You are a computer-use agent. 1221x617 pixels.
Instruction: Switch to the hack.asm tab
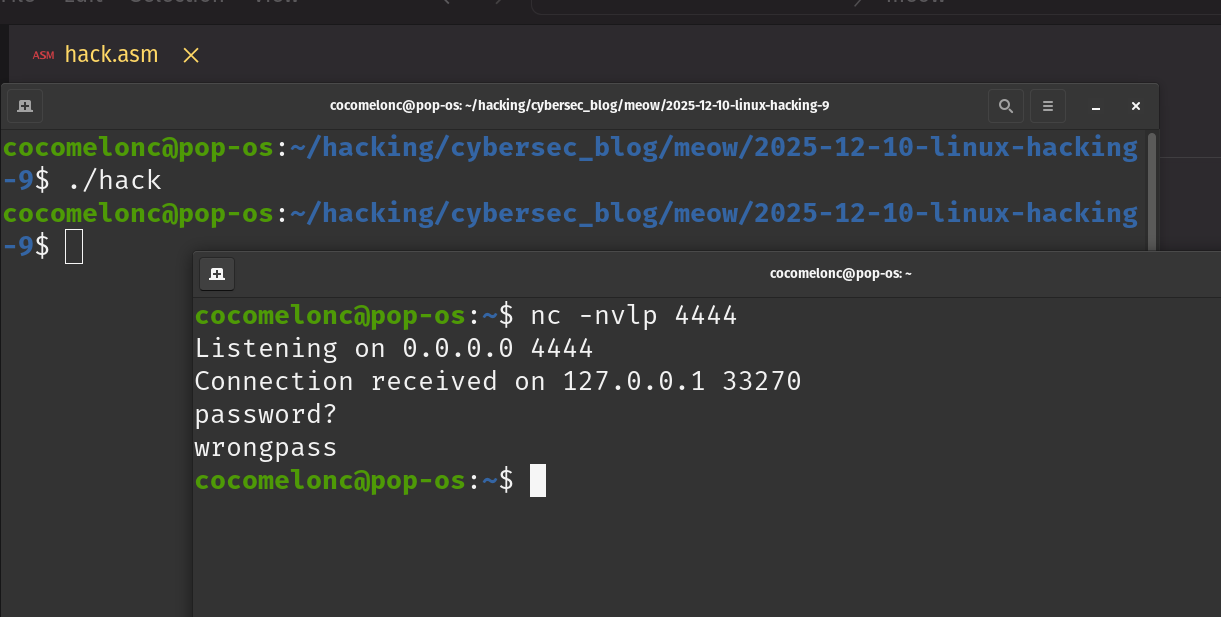tap(110, 55)
